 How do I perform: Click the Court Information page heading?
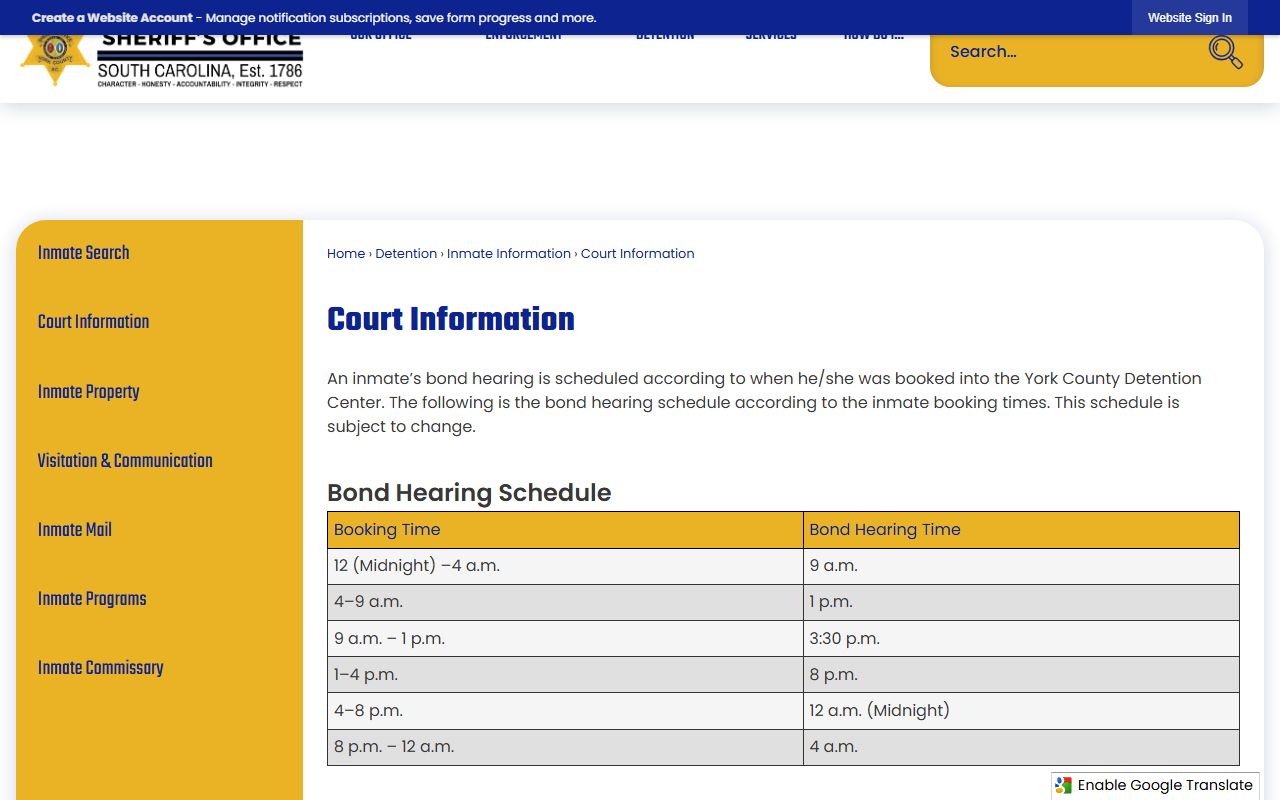coord(451,319)
